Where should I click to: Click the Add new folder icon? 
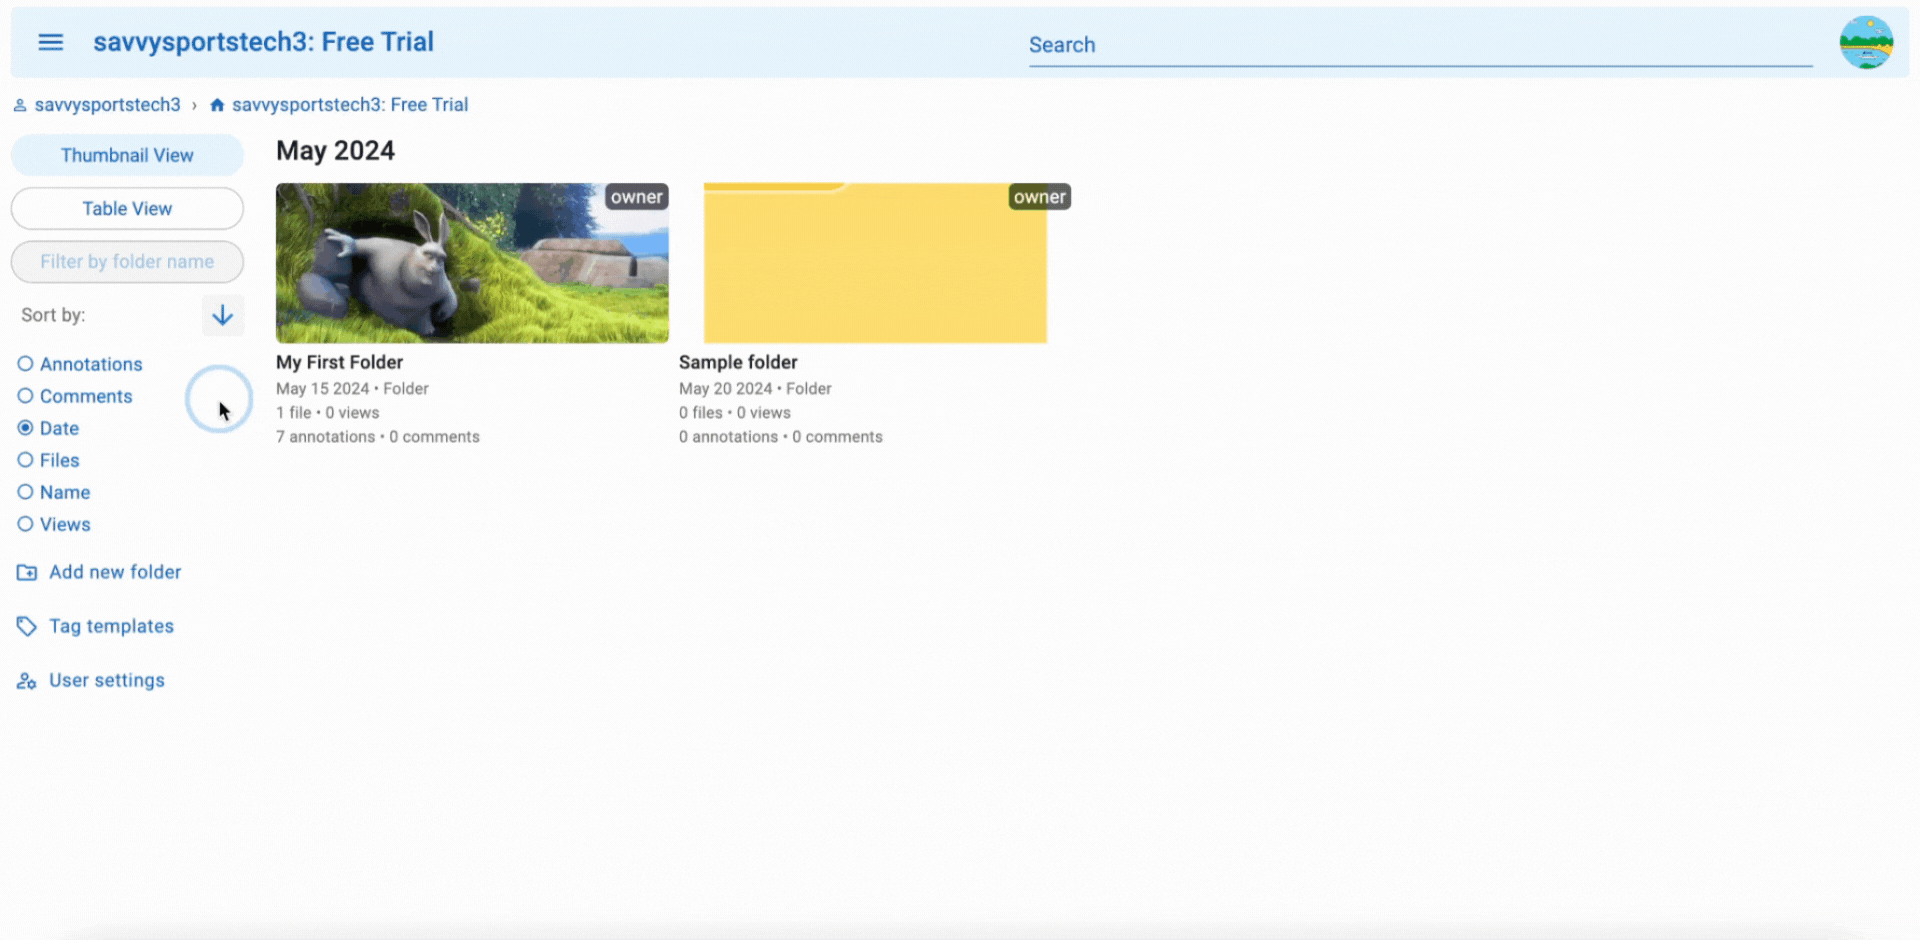[27, 573]
